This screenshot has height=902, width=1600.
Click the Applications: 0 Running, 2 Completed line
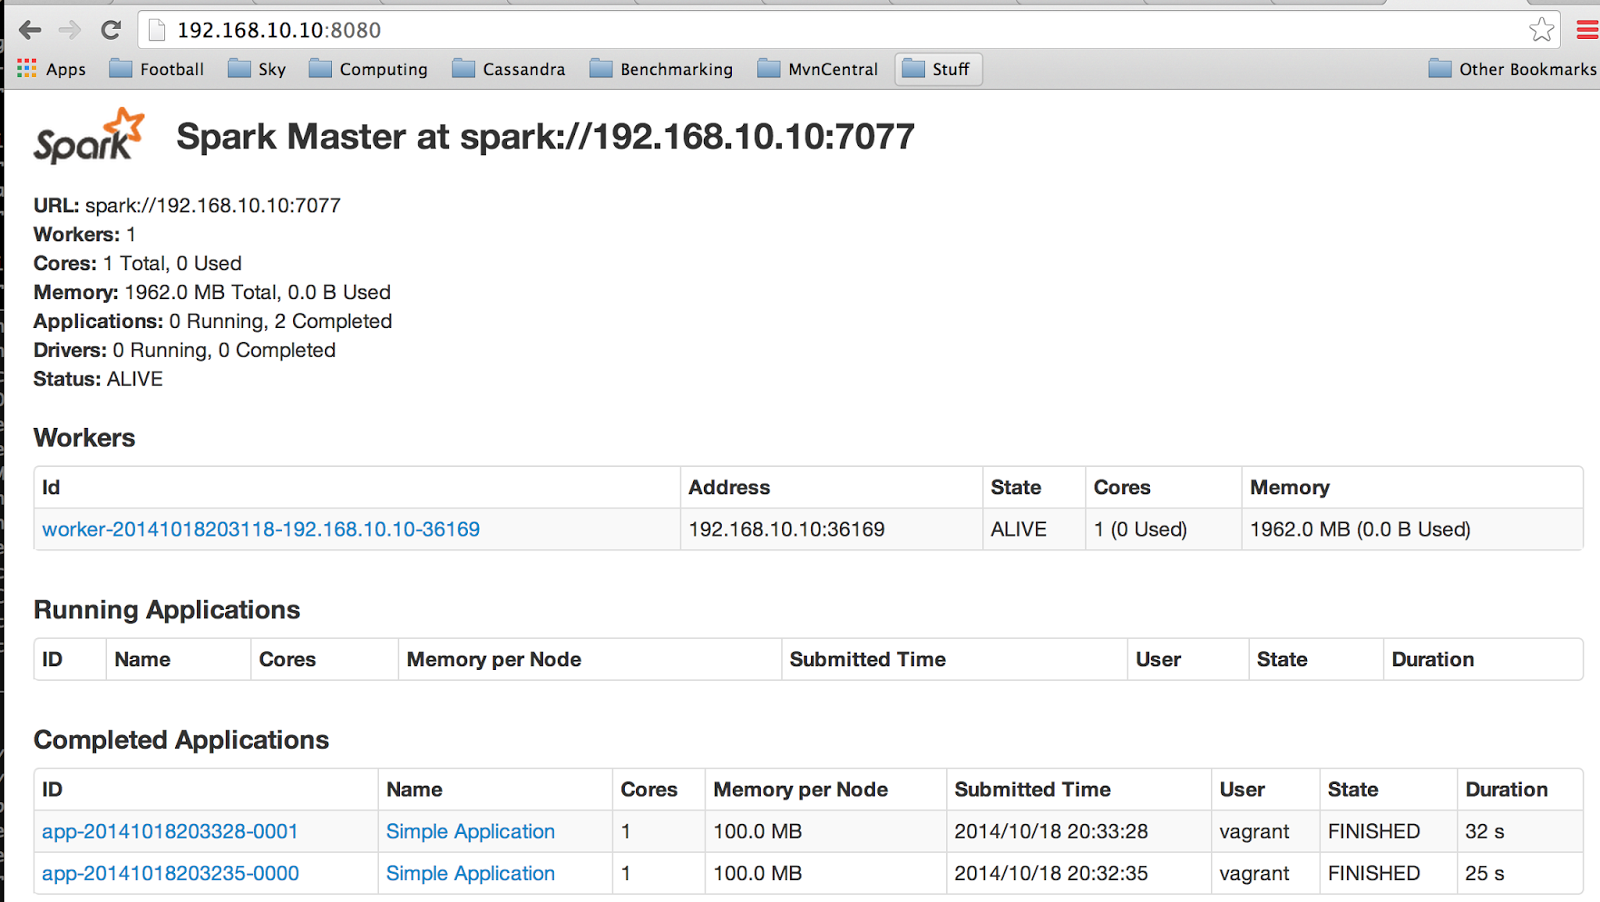pos(213,321)
